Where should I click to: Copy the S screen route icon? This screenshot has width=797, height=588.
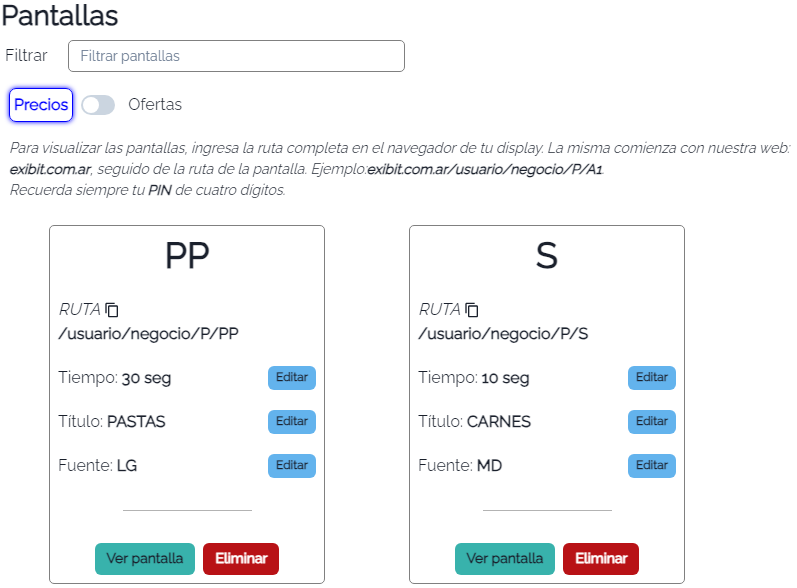[472, 310]
